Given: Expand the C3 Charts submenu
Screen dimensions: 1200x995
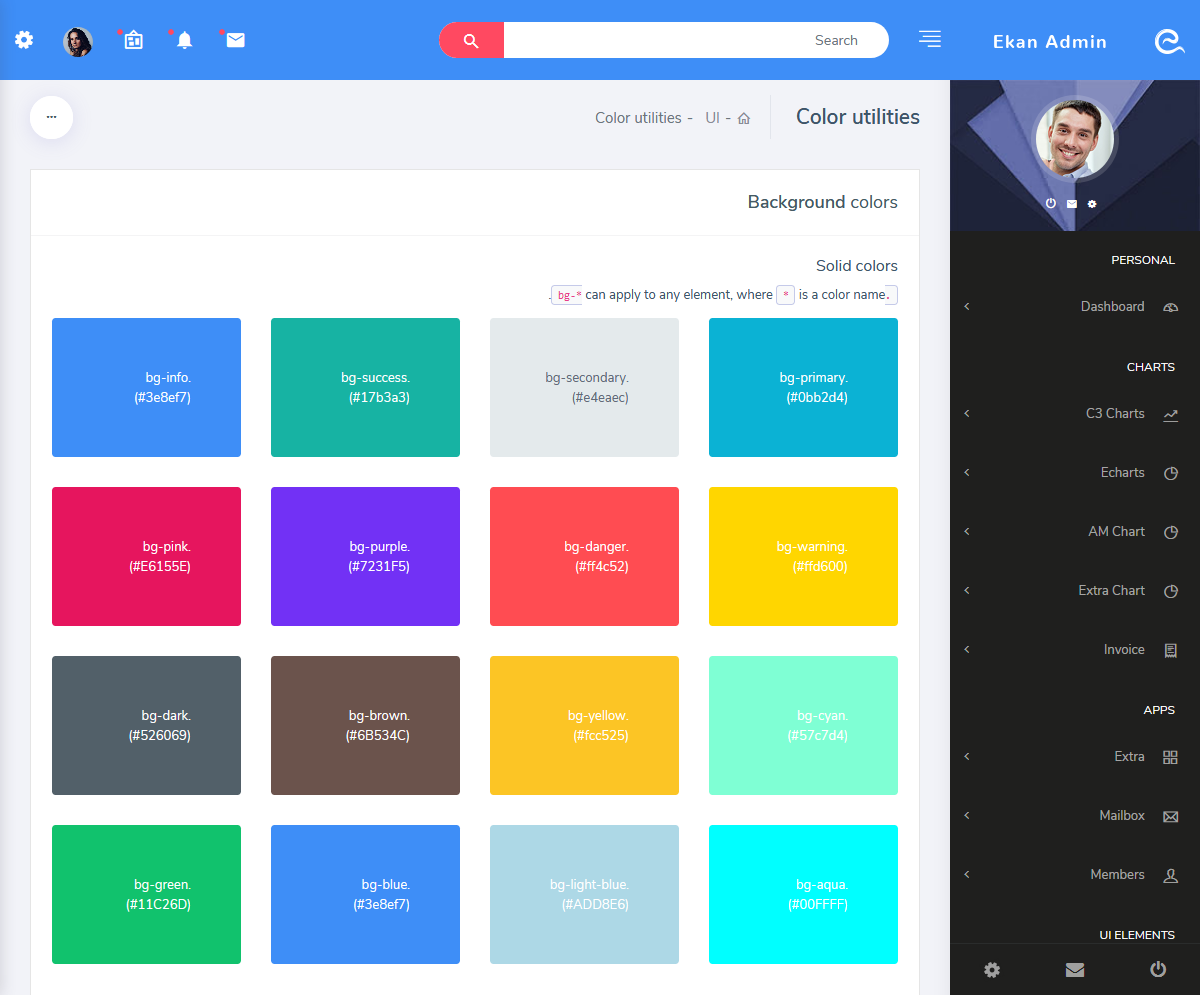Looking at the screenshot, I should pos(1114,414).
